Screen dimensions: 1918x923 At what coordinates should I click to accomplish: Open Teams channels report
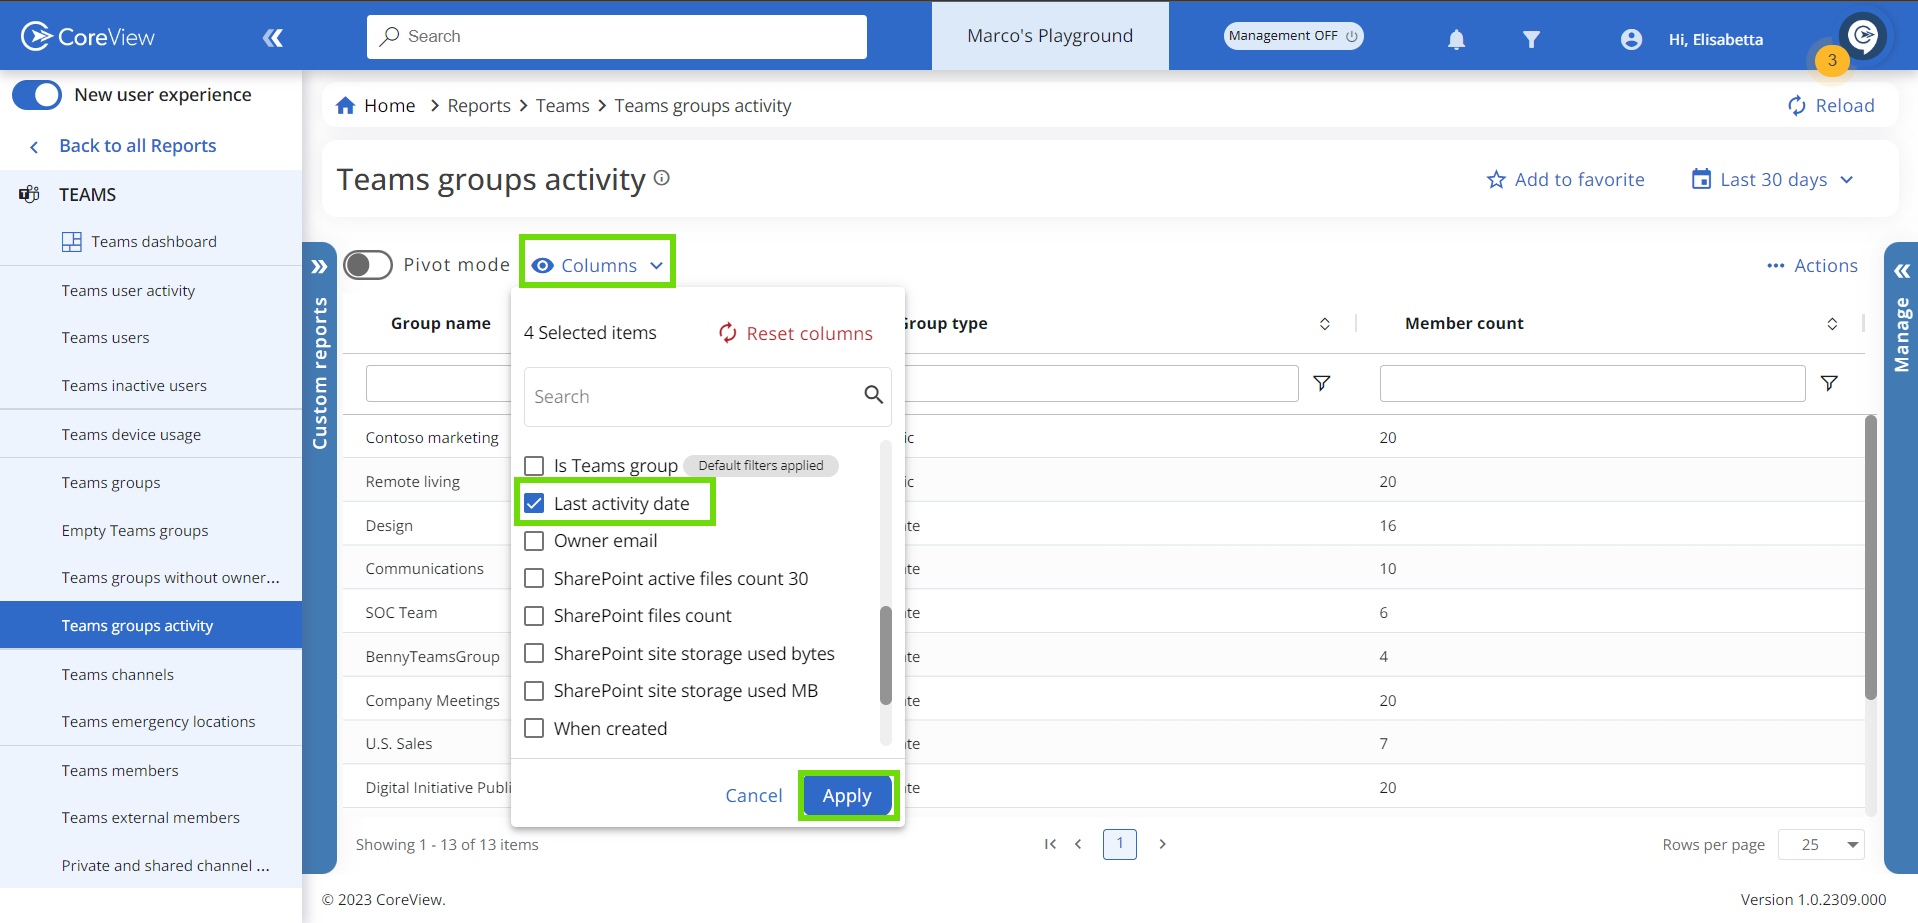(117, 675)
